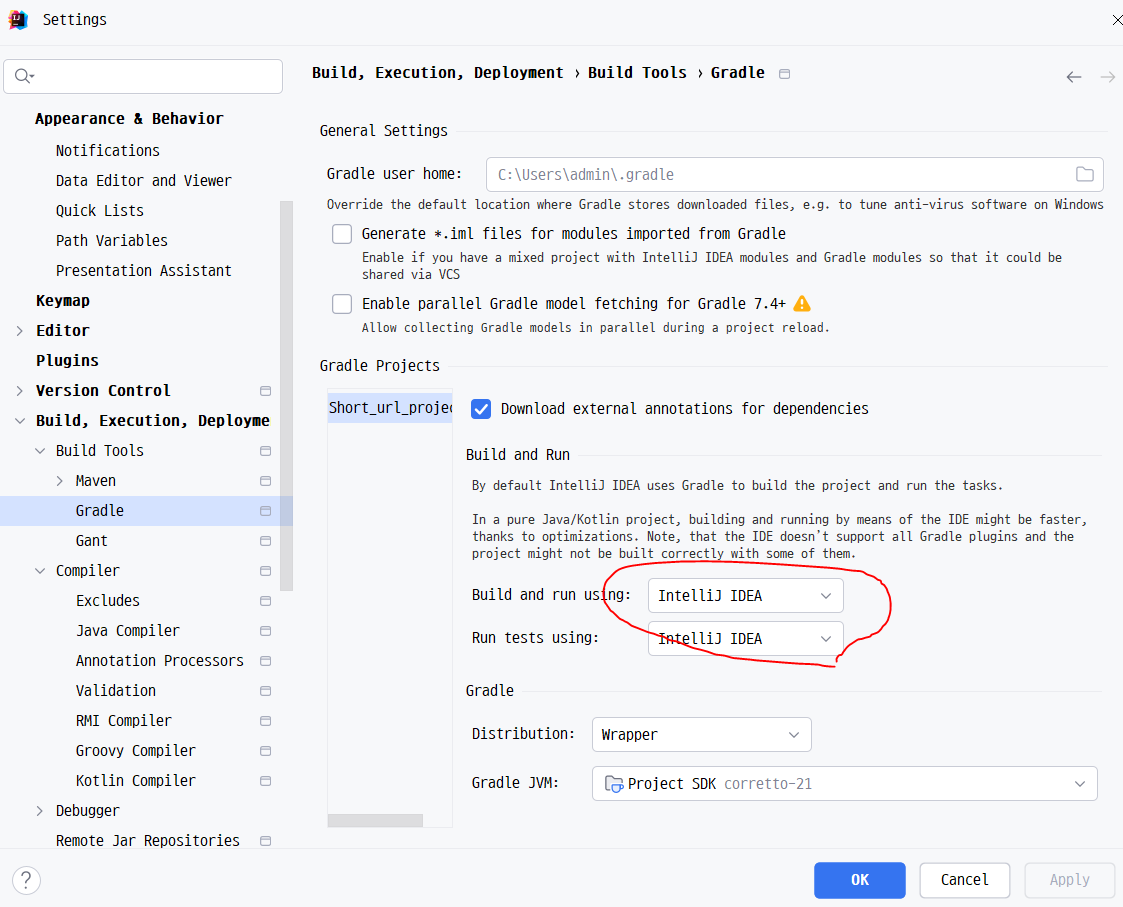Expand the Editor settings section
Image resolution: width=1123 pixels, height=907 pixels.
click(19, 331)
